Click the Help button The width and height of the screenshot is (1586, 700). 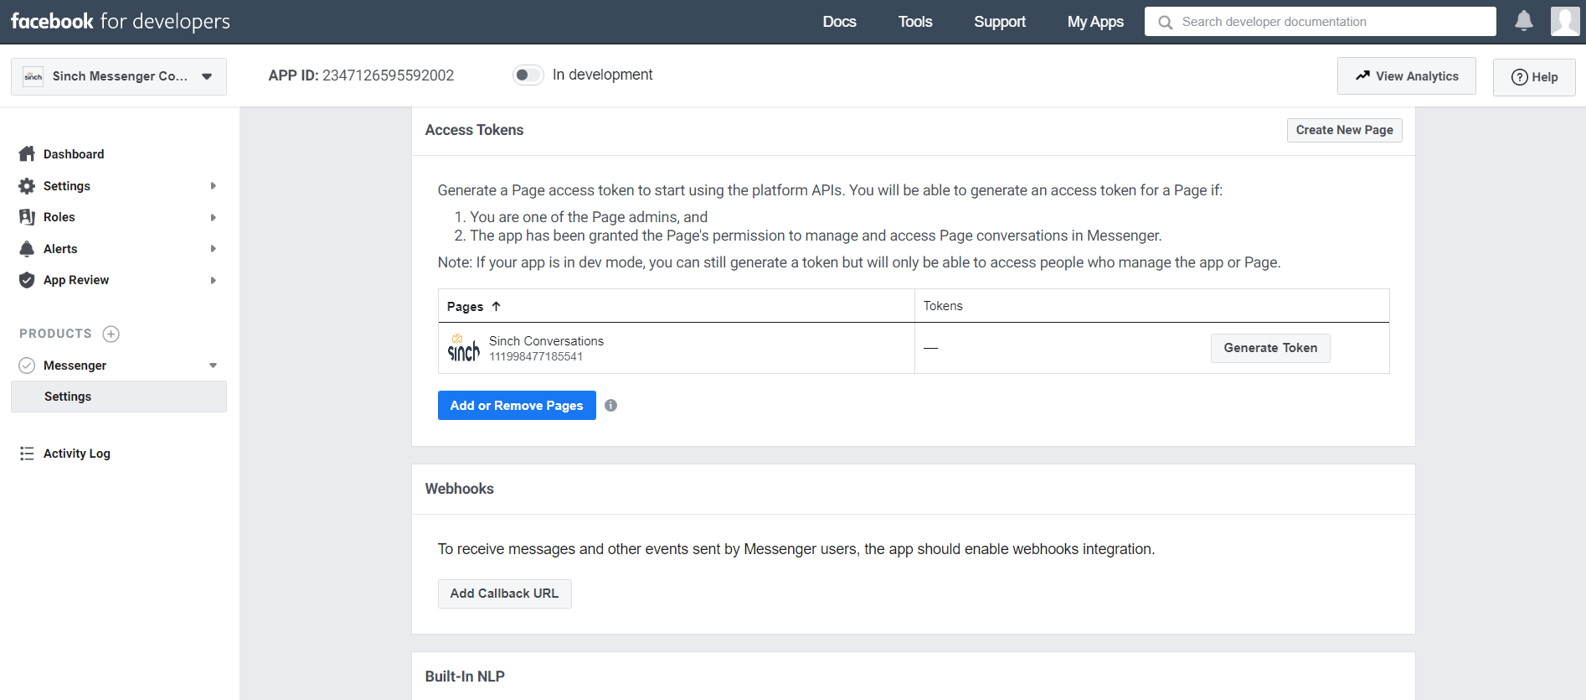1534,77
